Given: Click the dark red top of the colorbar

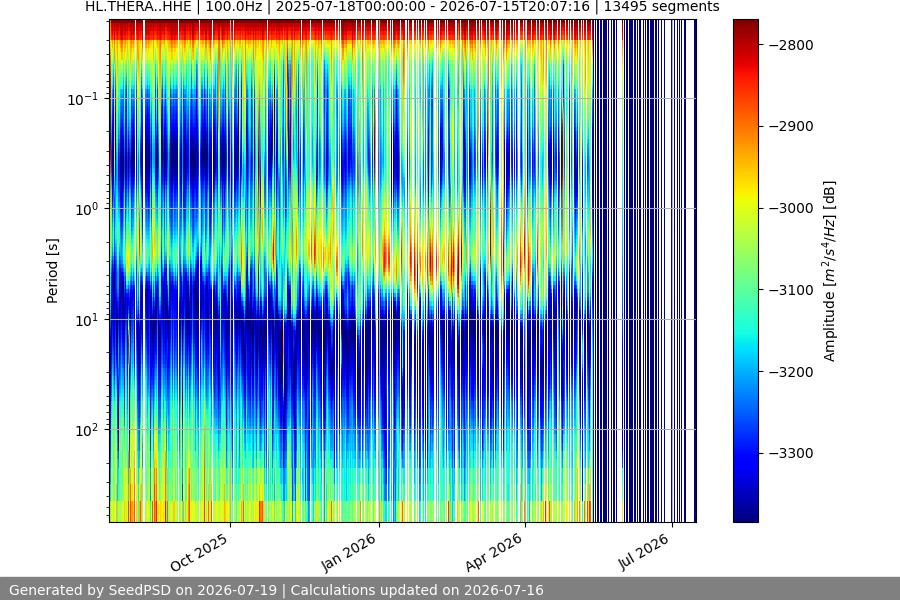Looking at the screenshot, I should click(746, 26).
